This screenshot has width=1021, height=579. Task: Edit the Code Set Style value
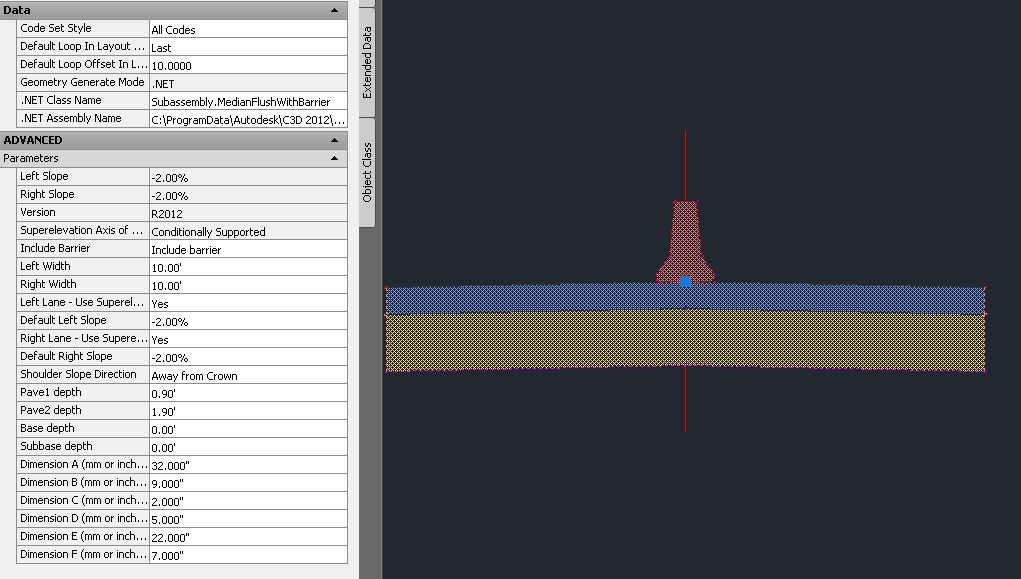point(247,28)
